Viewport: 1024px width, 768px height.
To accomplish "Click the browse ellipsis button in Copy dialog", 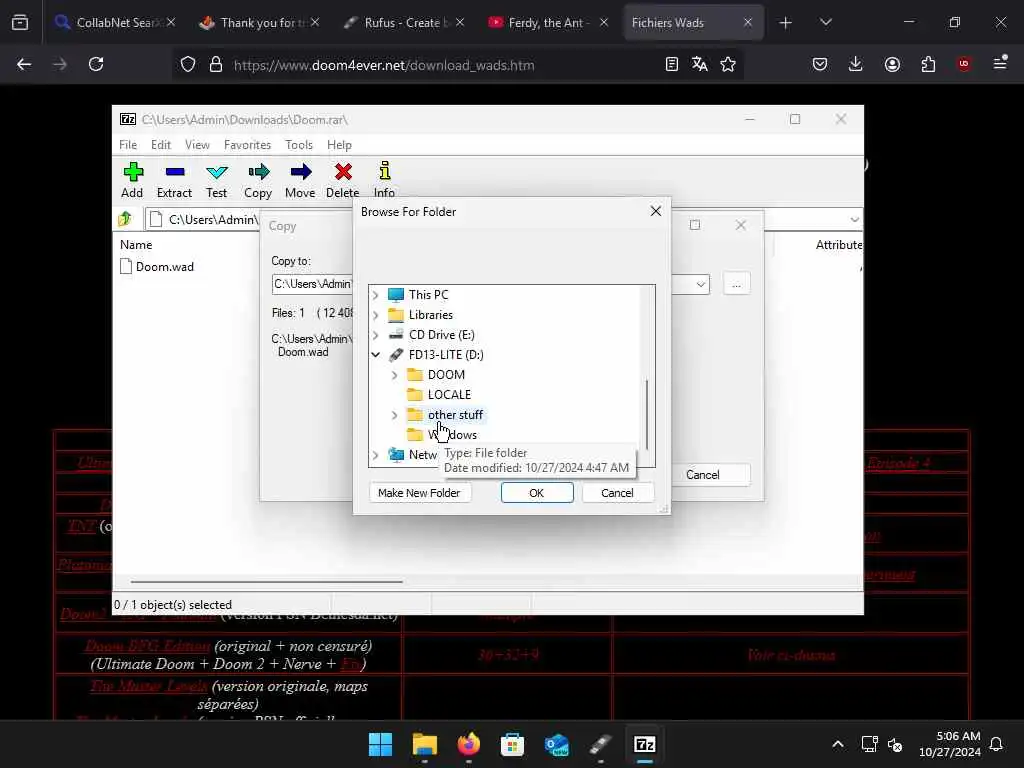I will [736, 284].
